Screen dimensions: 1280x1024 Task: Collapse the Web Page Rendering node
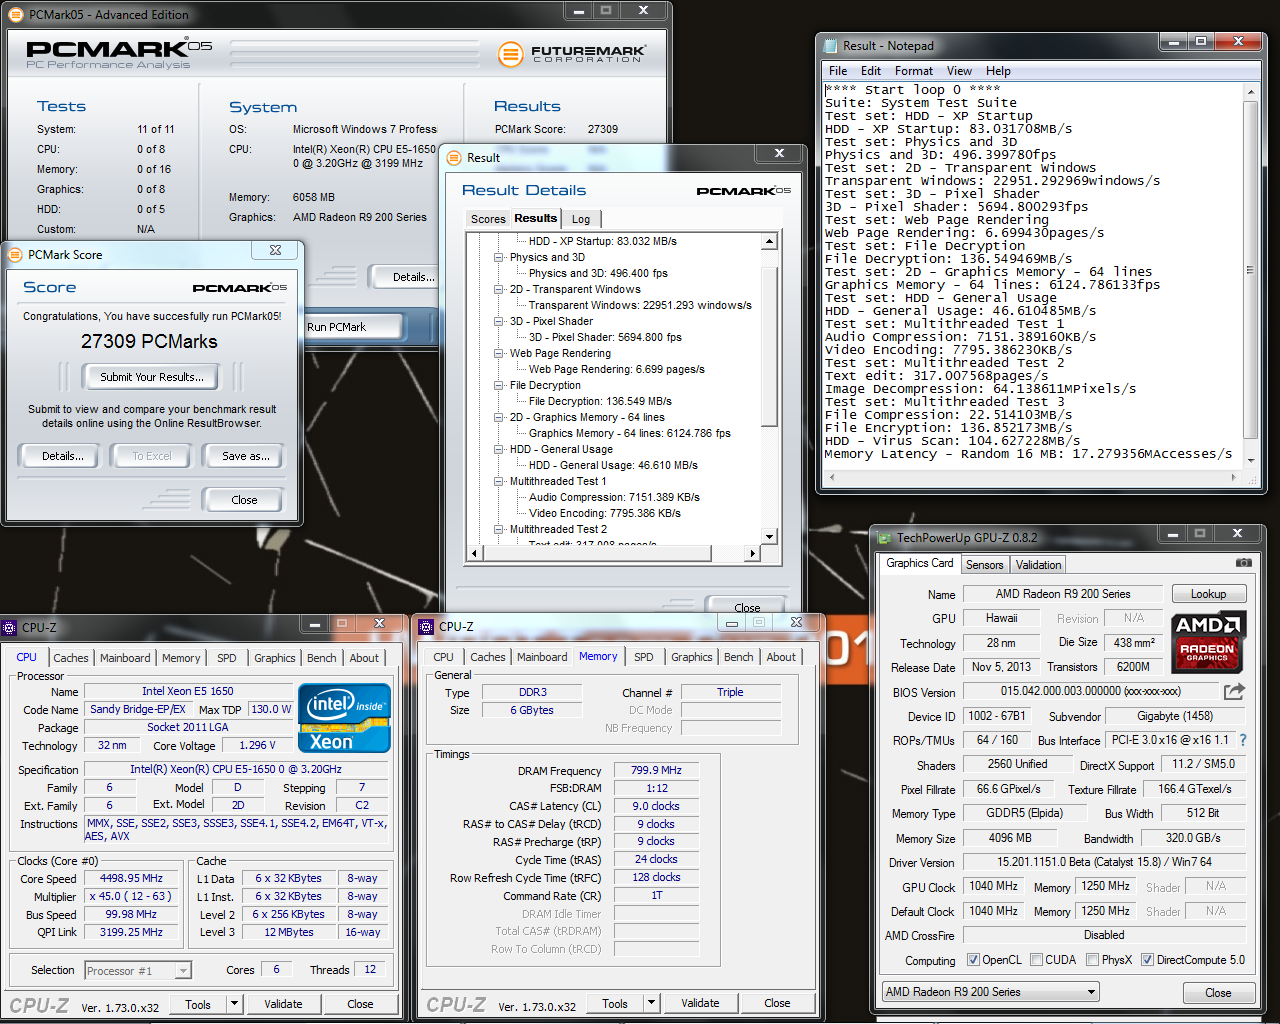(x=498, y=353)
